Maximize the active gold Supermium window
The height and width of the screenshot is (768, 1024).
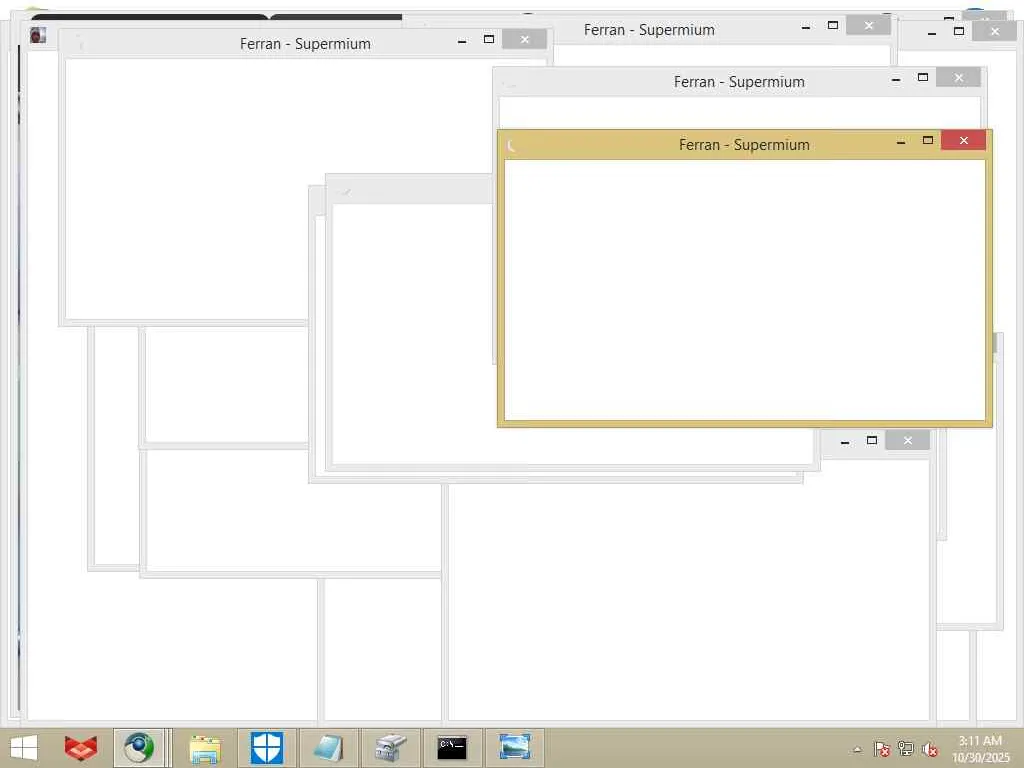927,140
